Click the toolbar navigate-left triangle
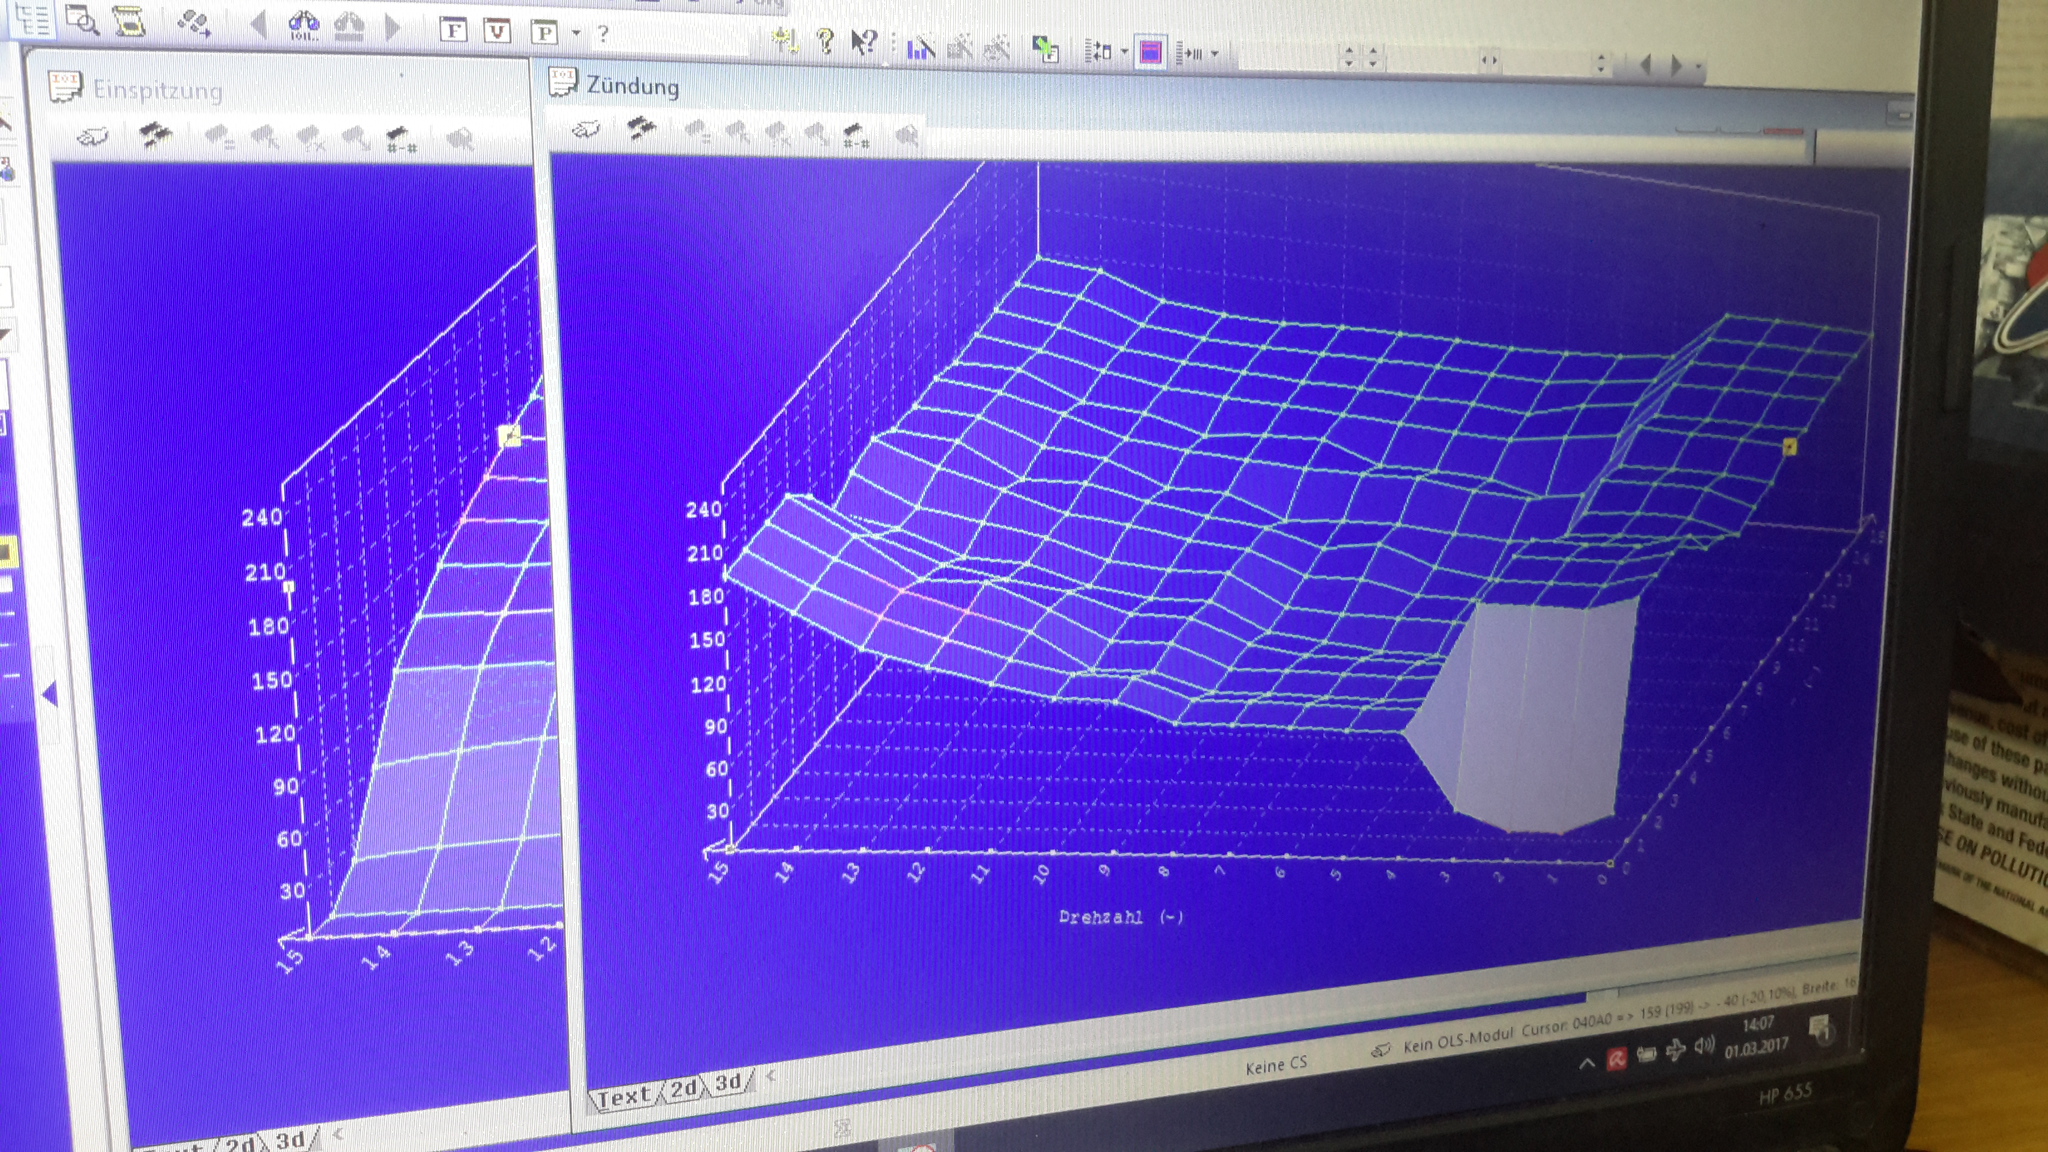Image resolution: width=2048 pixels, height=1152 pixels. (1646, 65)
